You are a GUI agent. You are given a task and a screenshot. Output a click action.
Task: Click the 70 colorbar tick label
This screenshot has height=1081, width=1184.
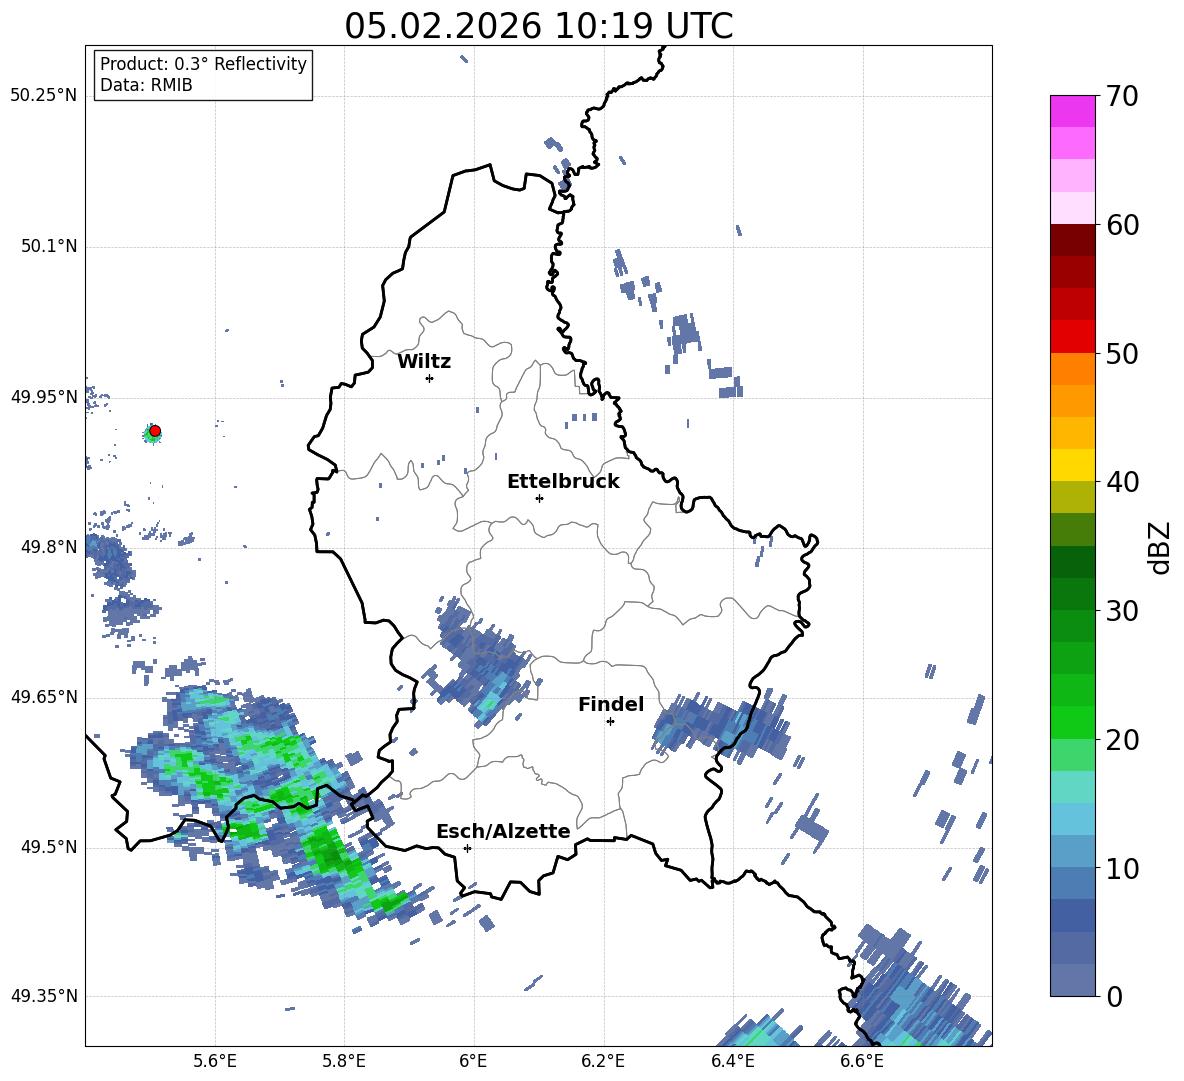[1122, 97]
